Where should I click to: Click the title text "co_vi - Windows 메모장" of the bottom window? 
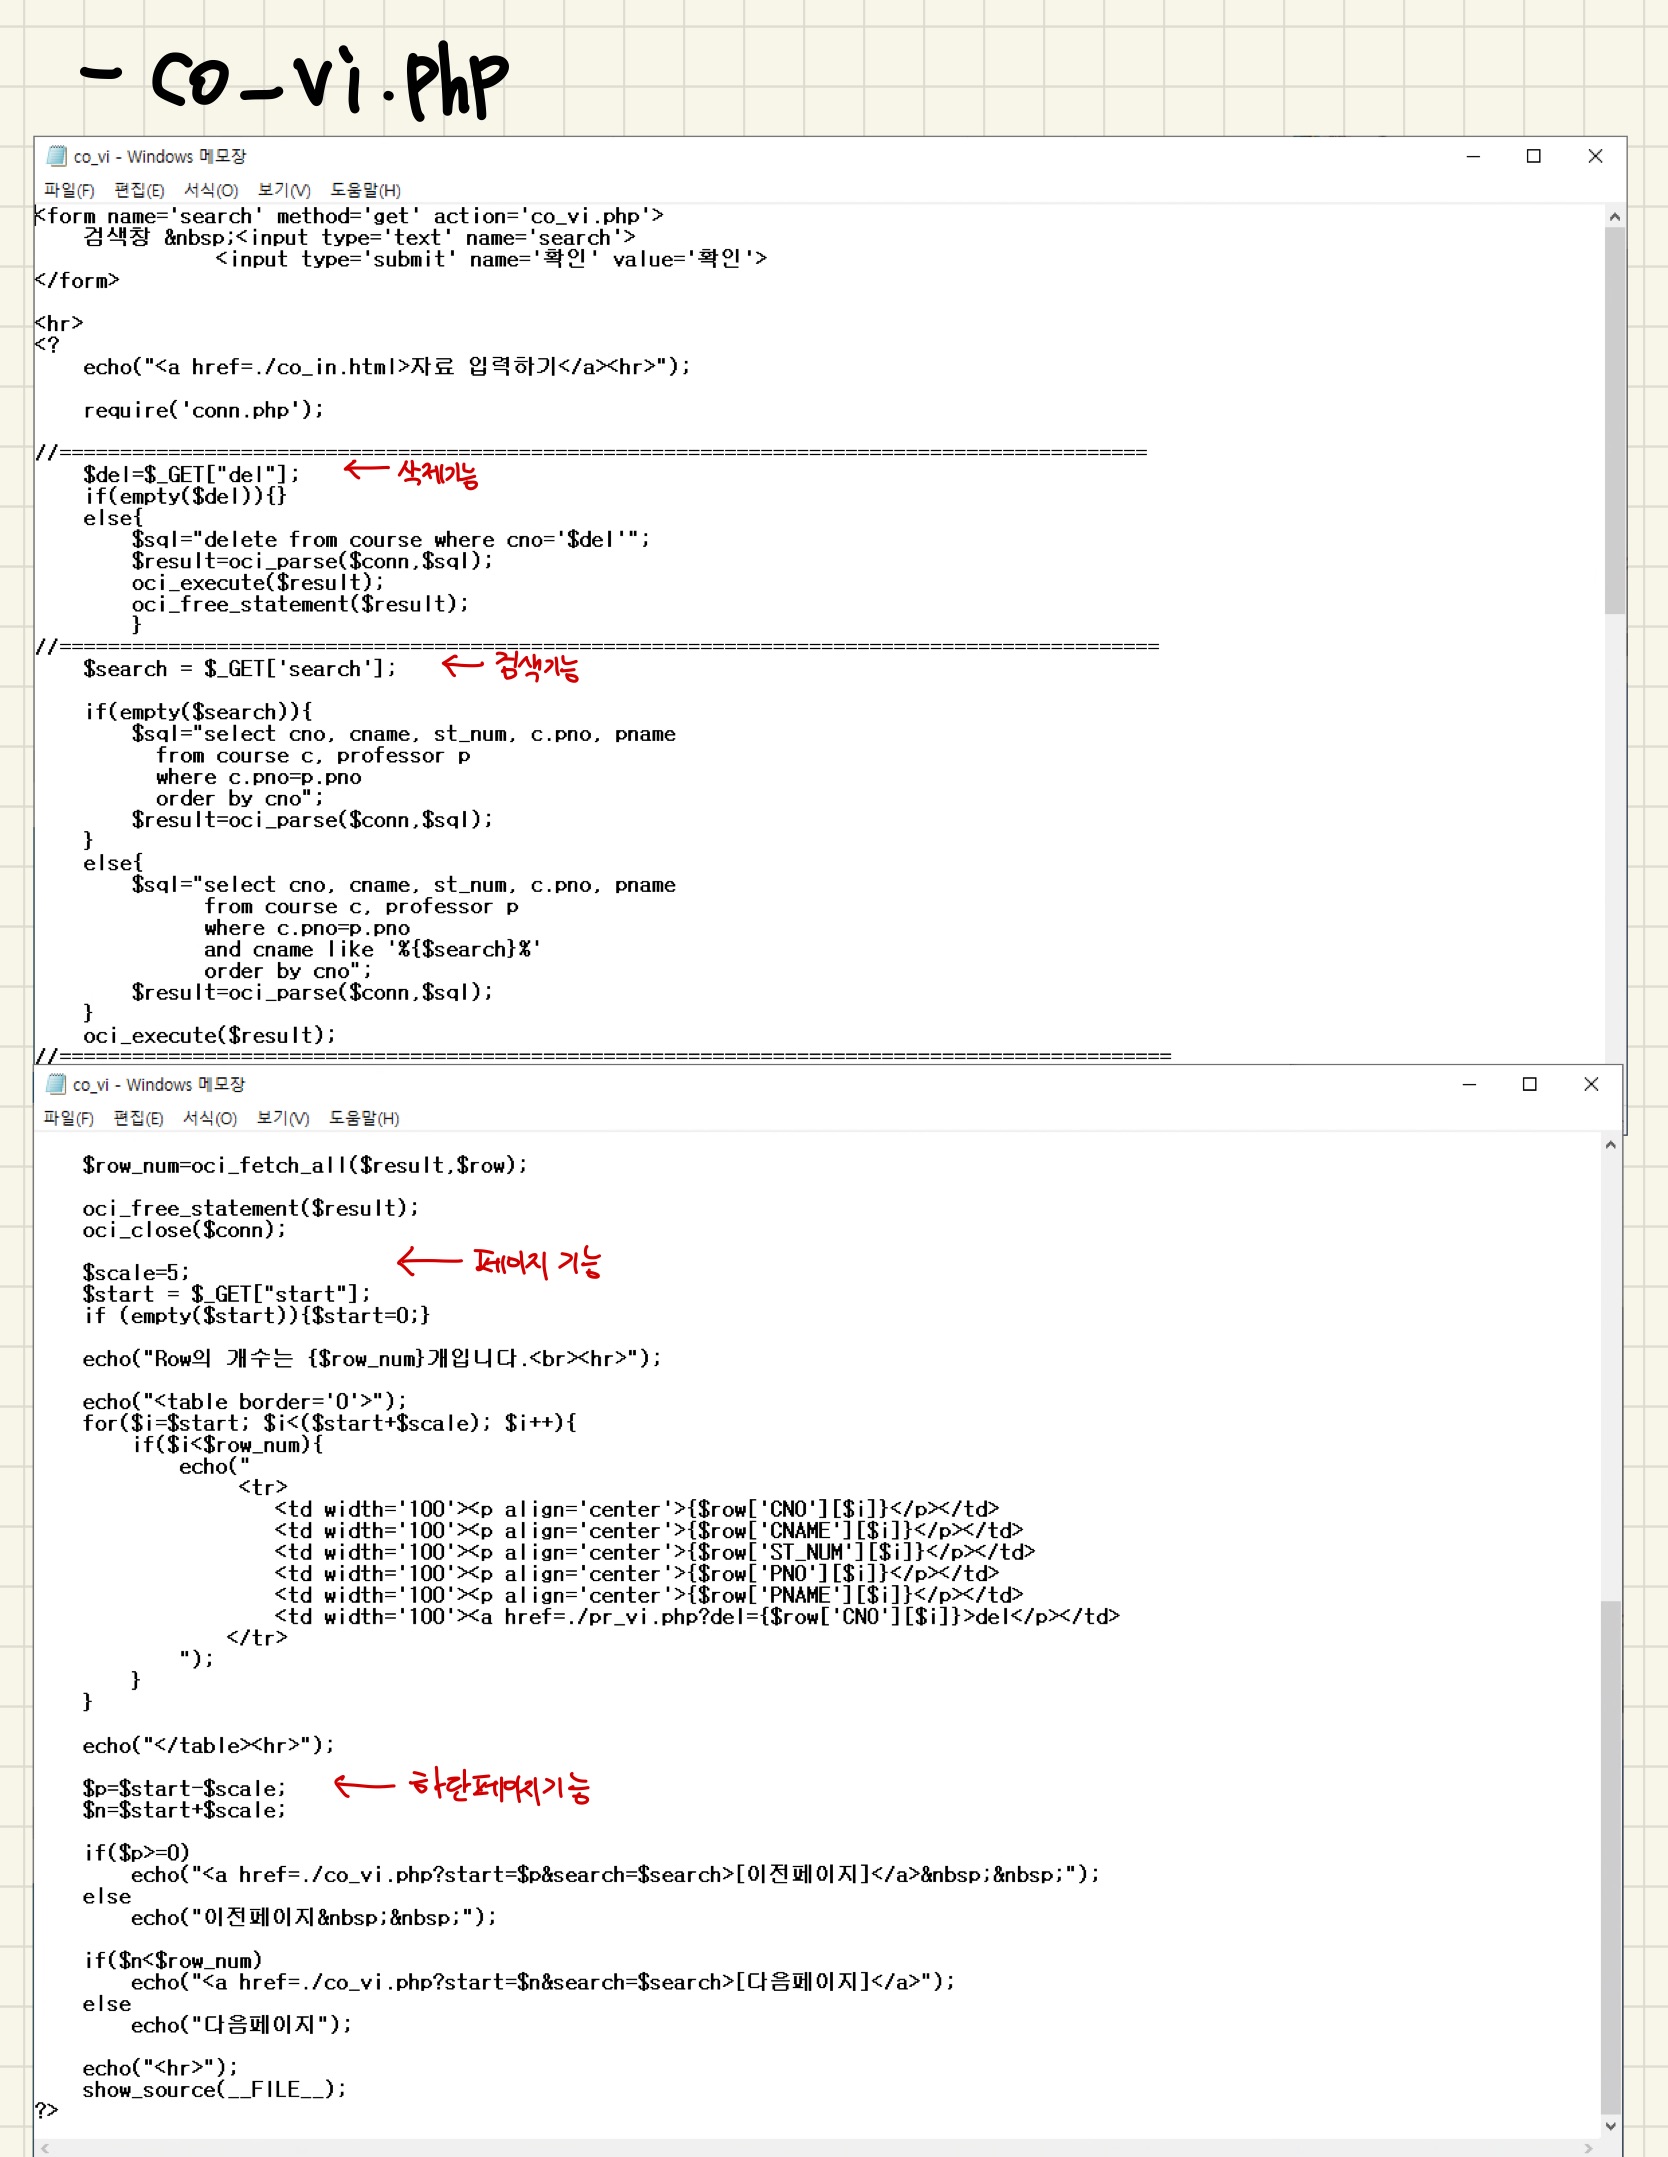click(x=159, y=1084)
